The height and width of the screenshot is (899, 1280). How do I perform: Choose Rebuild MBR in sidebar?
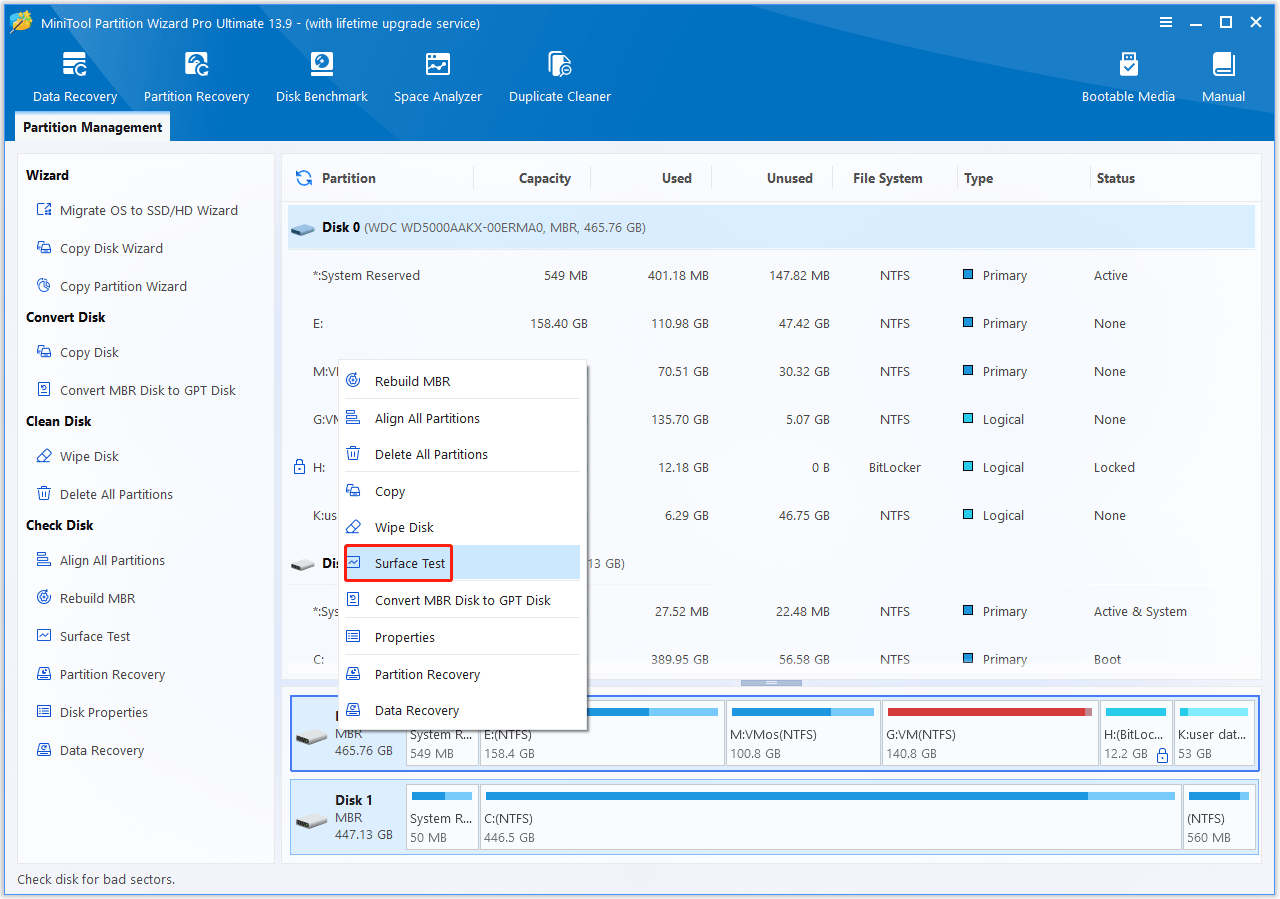(85, 598)
